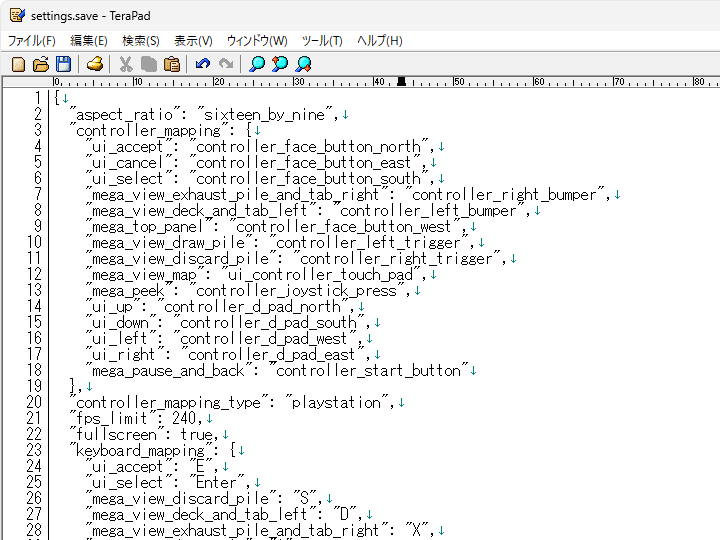Open the ツール(T) menu
The width and height of the screenshot is (720, 540).
tap(322, 41)
